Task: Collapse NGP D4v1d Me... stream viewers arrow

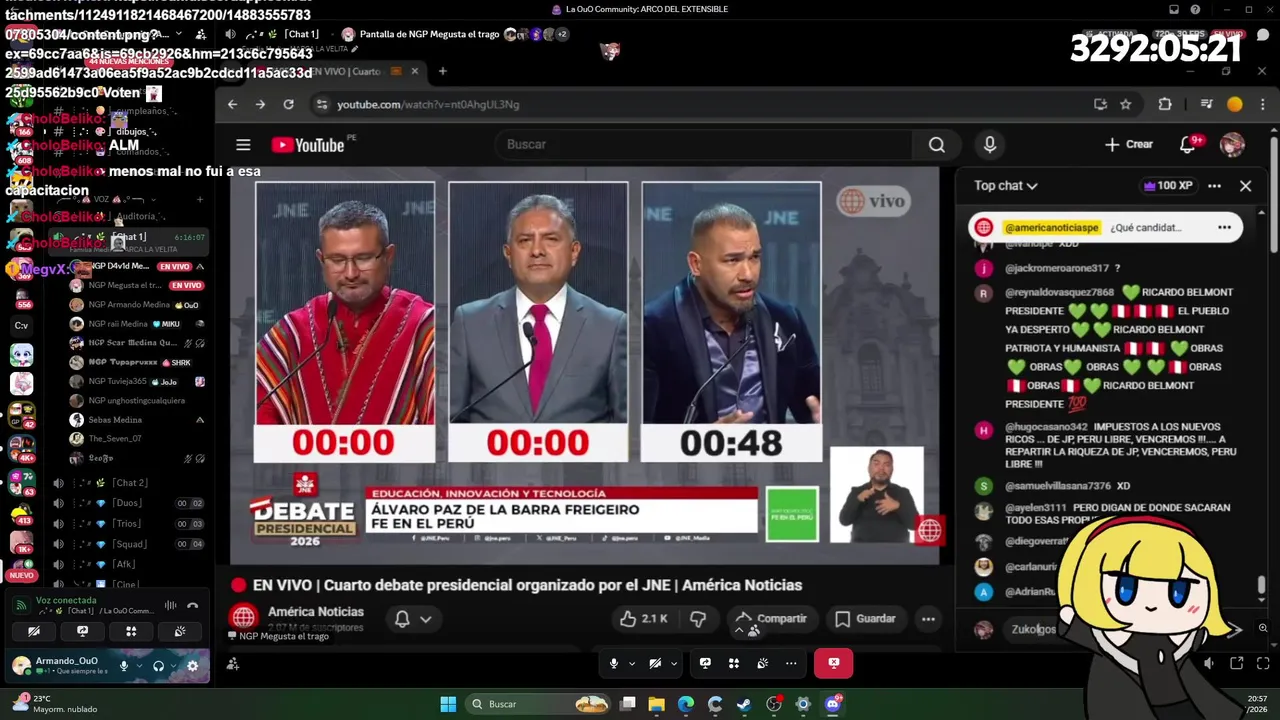Action: [200, 267]
